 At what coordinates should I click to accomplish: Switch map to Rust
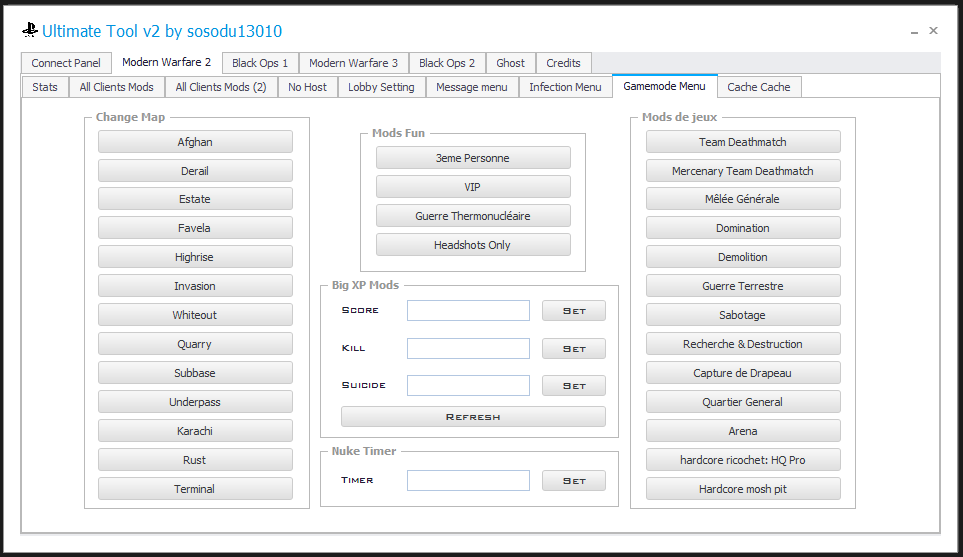coord(195,459)
